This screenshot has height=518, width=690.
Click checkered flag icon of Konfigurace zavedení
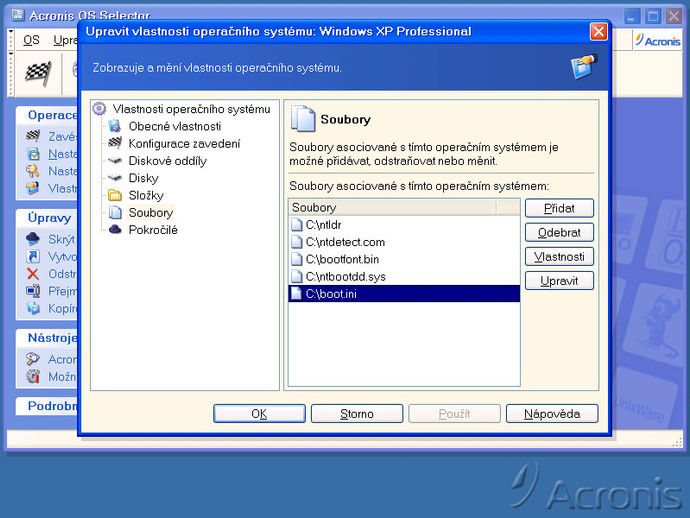115,143
